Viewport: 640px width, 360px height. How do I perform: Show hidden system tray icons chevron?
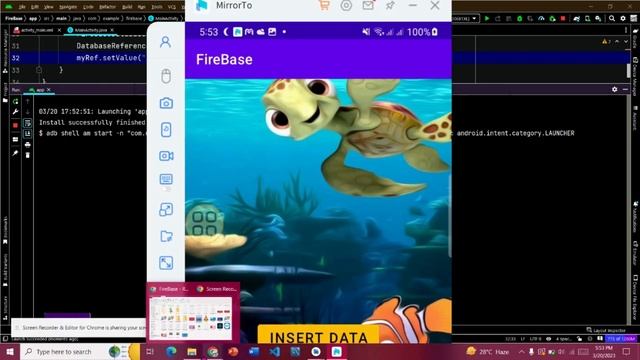(522, 351)
